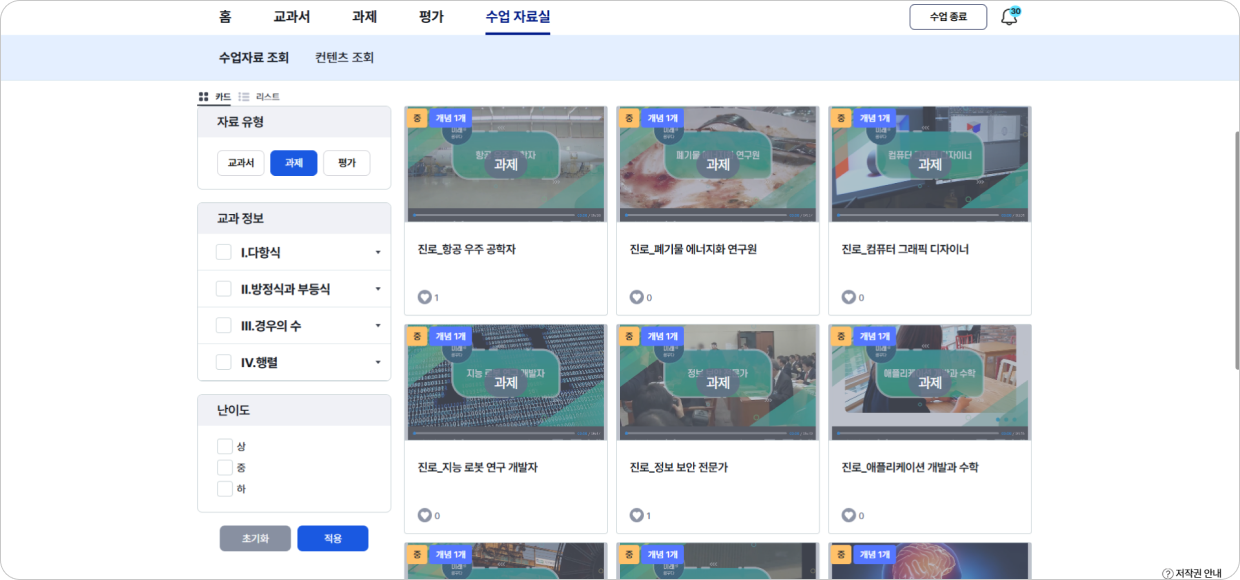
Task: Check the Ⅲ.경우의 수 checkbox
Action: (224, 326)
